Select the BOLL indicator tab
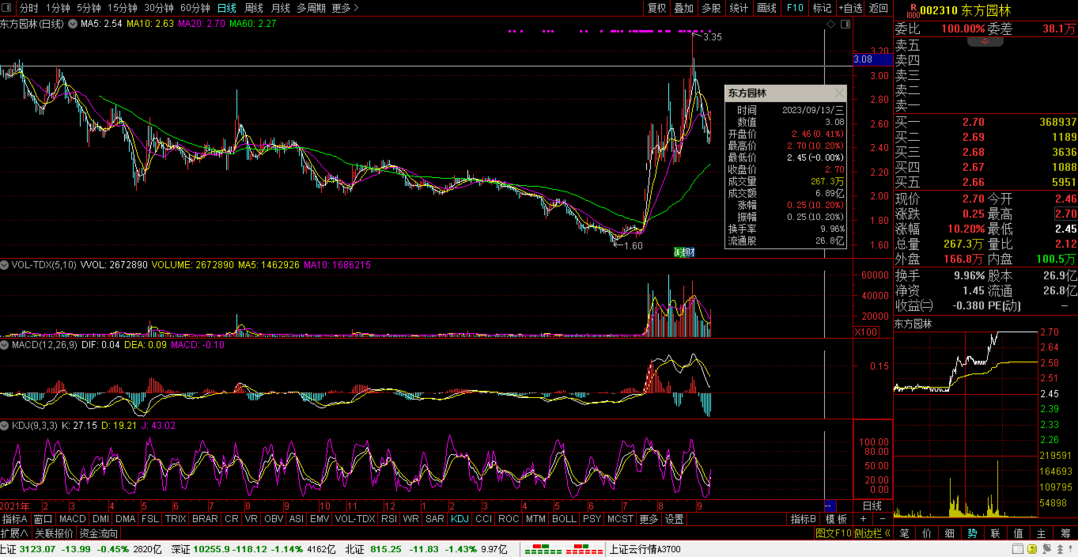1078x557 pixels. pyautogui.click(x=564, y=519)
